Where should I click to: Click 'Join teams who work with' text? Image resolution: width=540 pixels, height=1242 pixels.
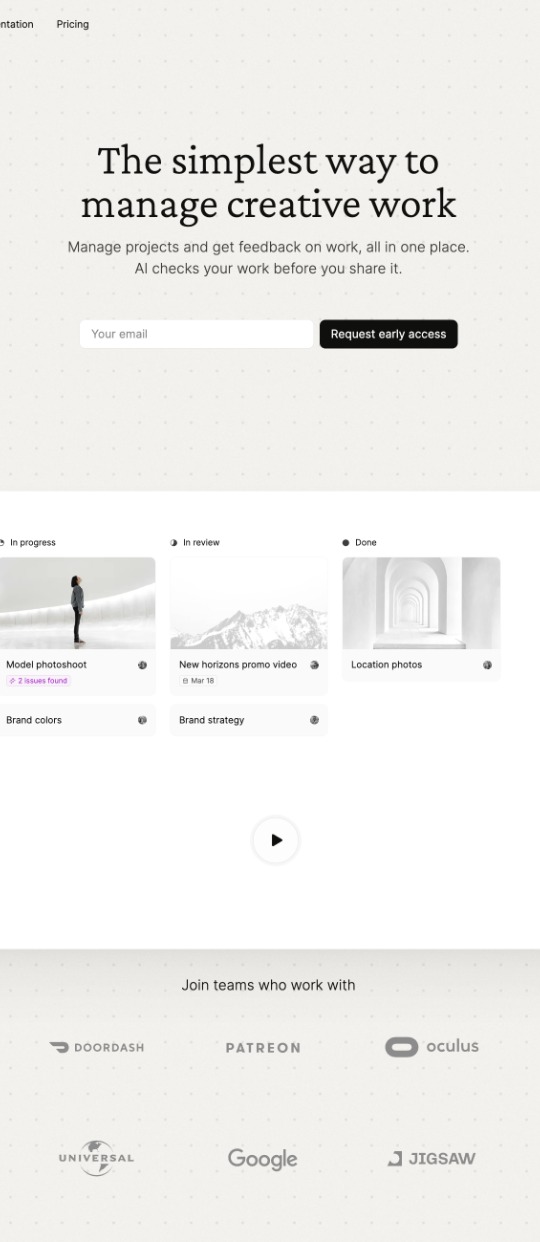tap(268, 985)
